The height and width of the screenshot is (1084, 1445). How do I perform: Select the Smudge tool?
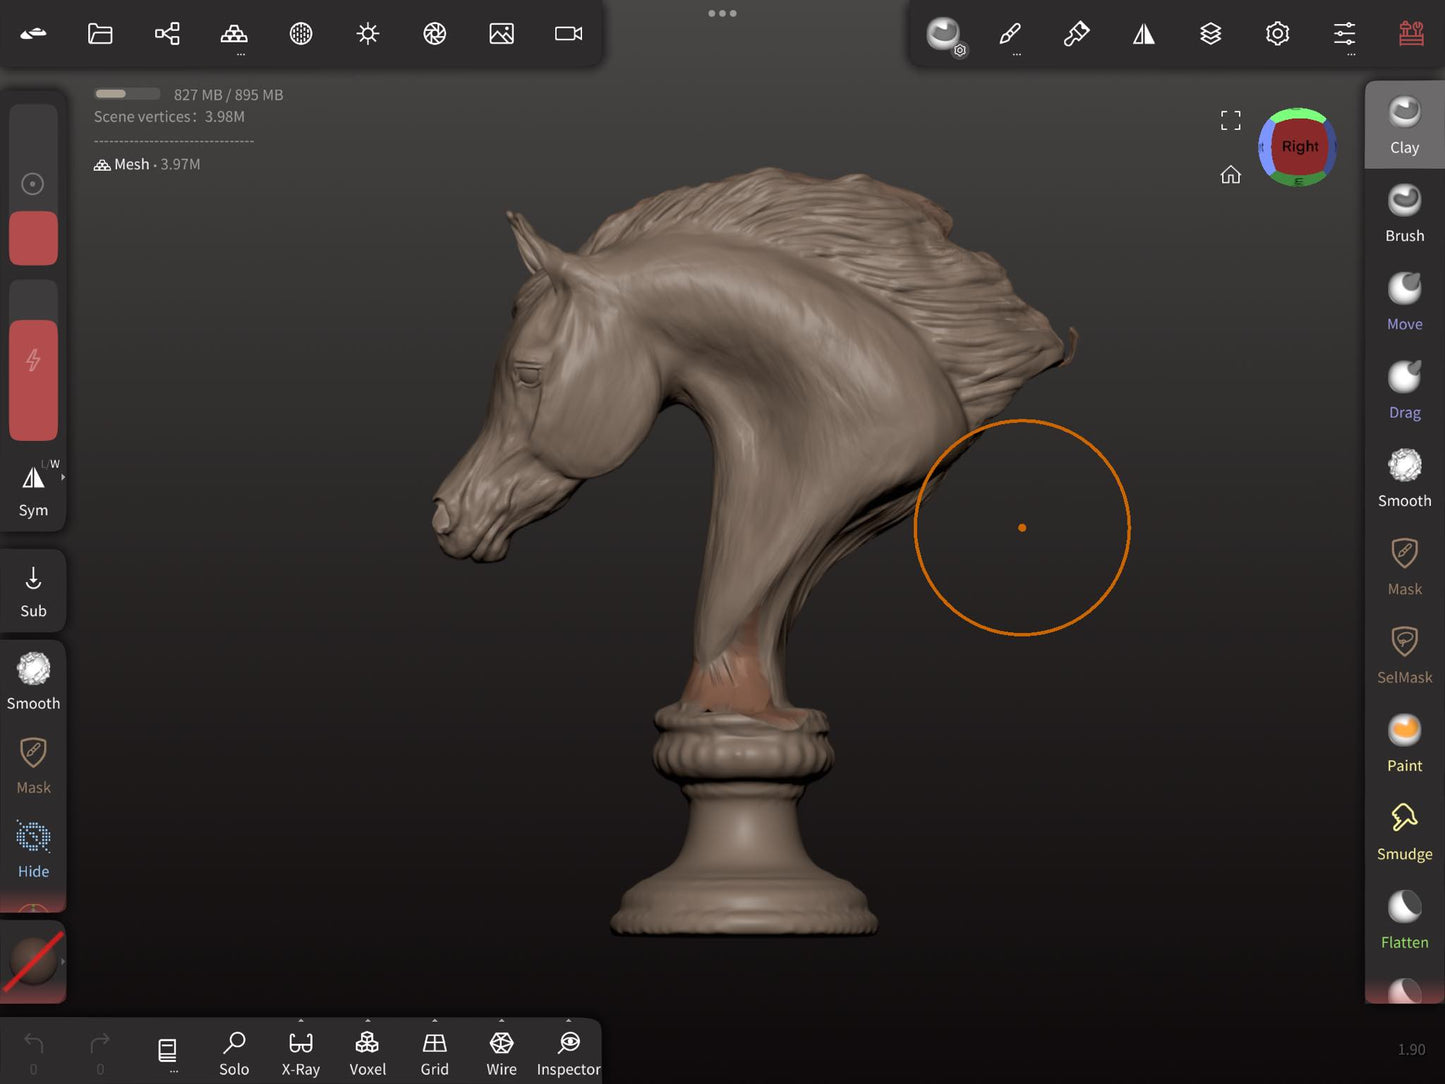tap(1404, 831)
